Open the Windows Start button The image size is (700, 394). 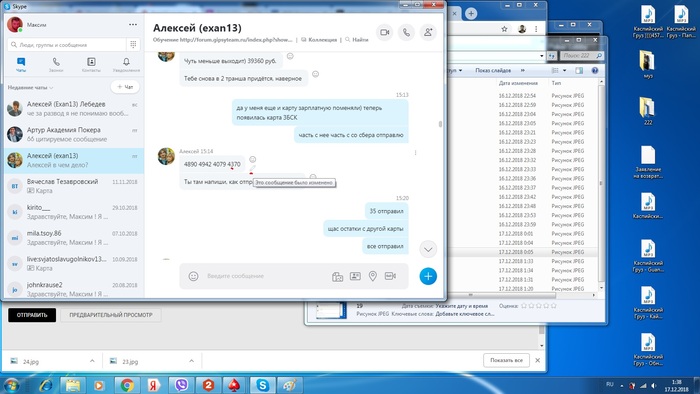click(11, 385)
